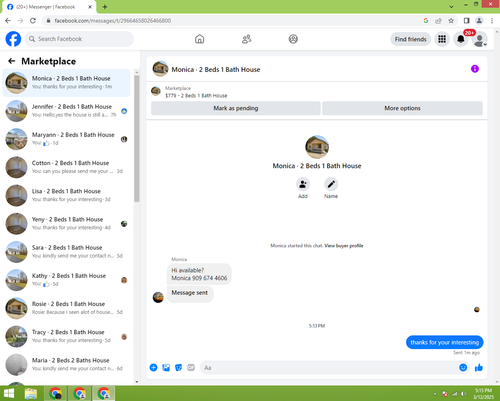
Task: Open the Windows Start button
Action: pos(9,394)
